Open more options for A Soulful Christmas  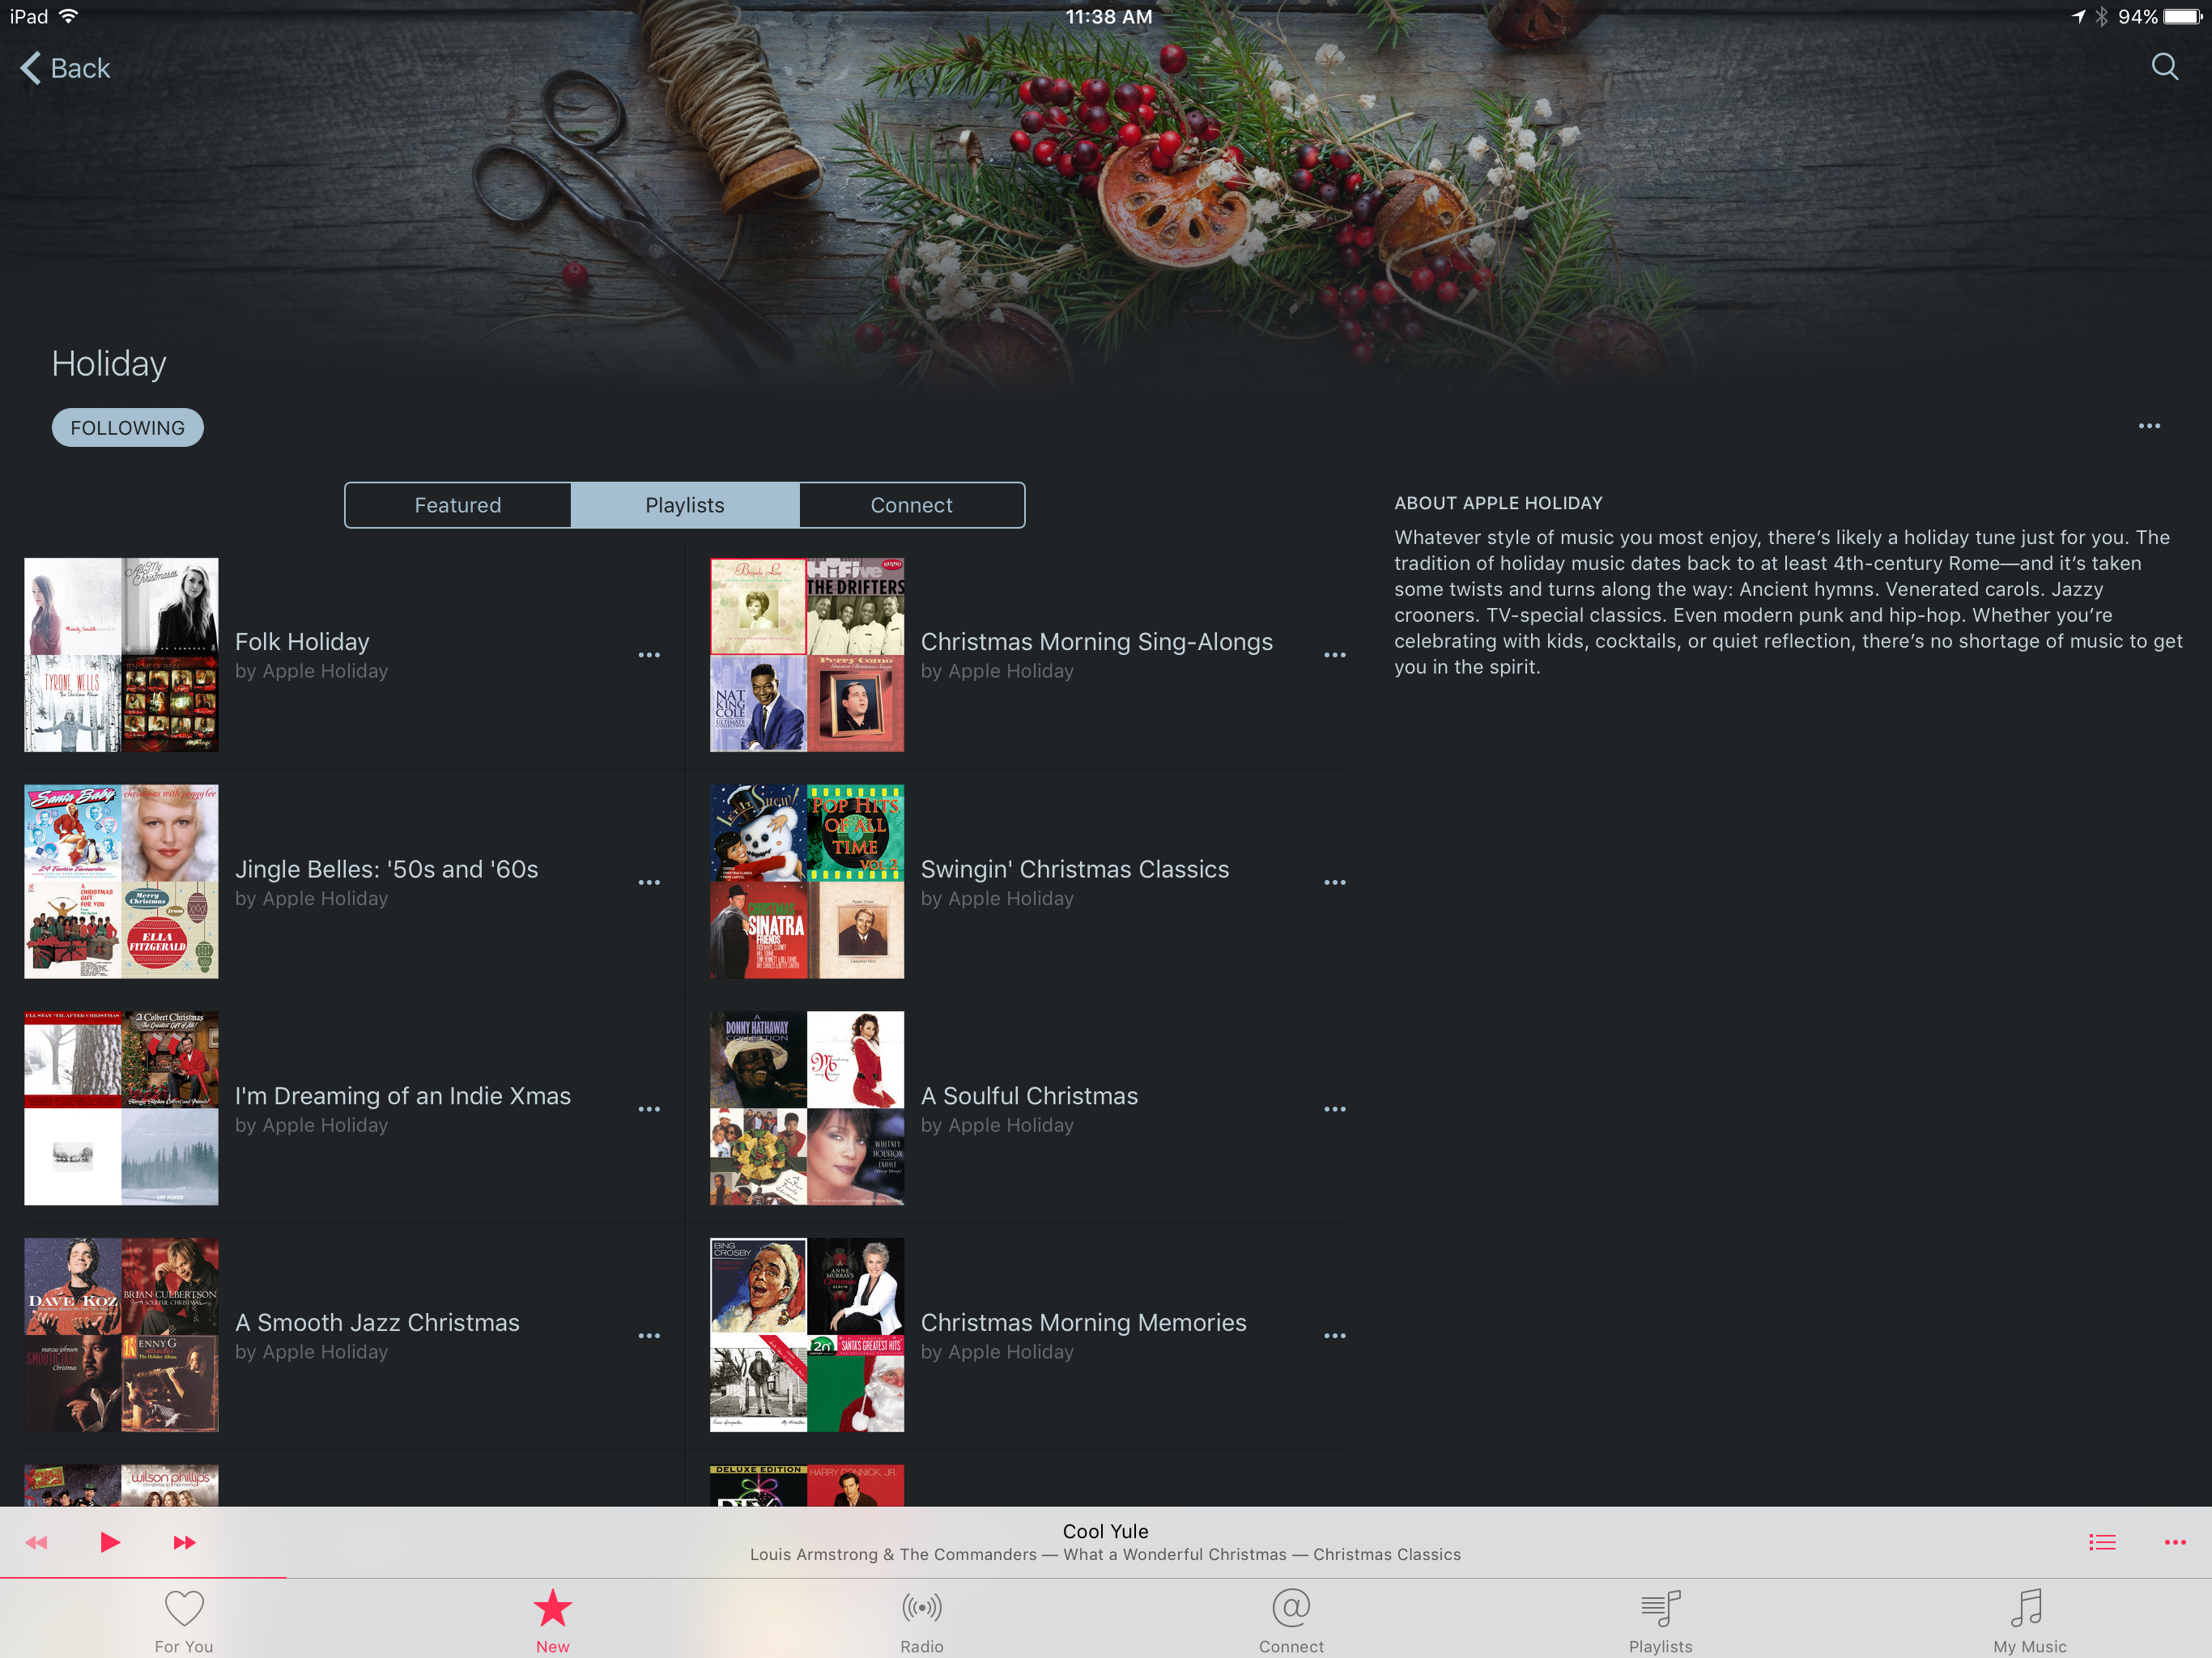coord(1334,1109)
